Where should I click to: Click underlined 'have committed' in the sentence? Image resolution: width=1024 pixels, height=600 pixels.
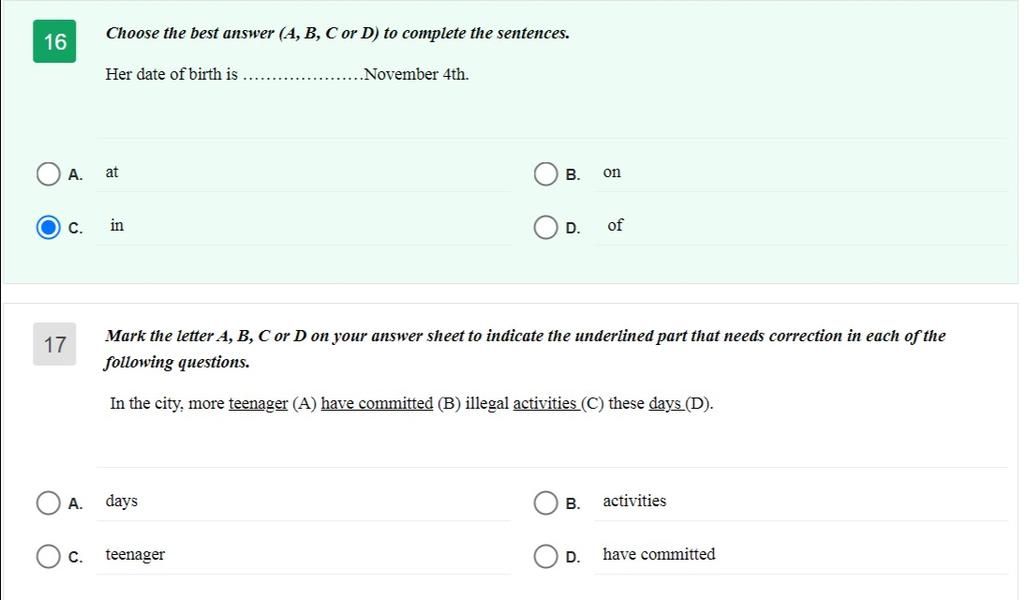(x=377, y=403)
